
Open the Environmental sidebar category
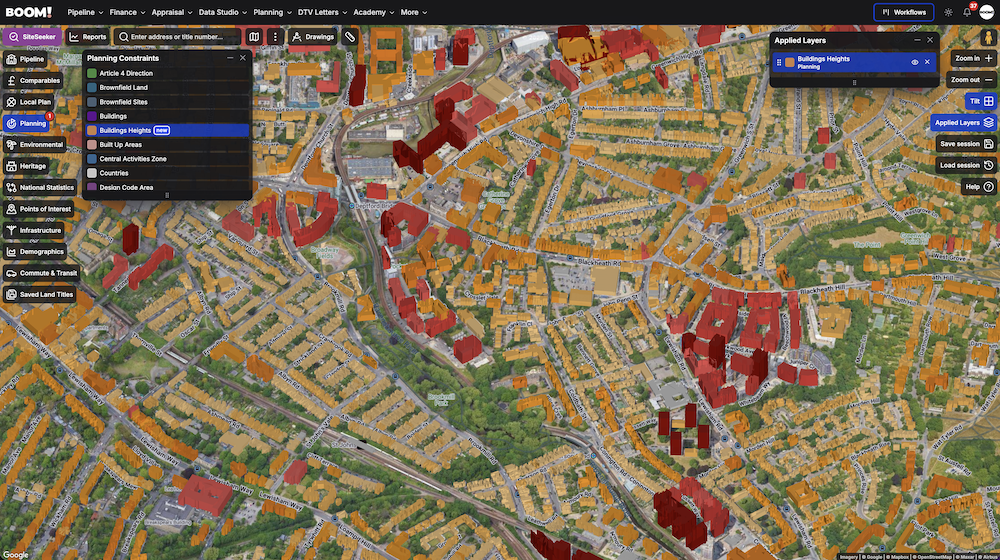click(34, 145)
